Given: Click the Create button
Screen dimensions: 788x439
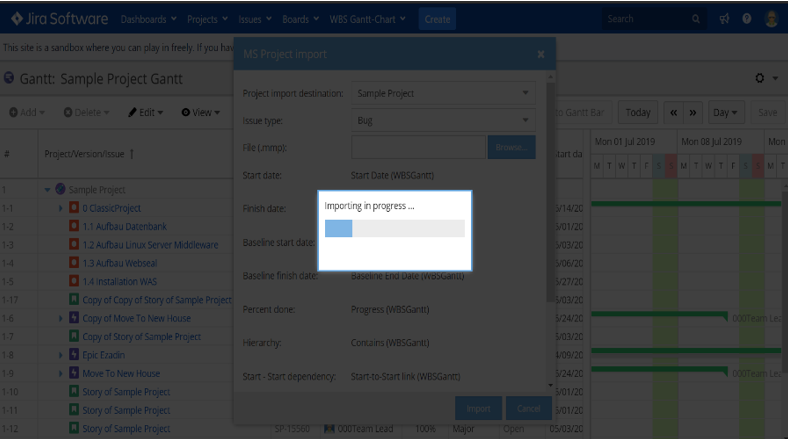Looking at the screenshot, I should coord(437,19).
